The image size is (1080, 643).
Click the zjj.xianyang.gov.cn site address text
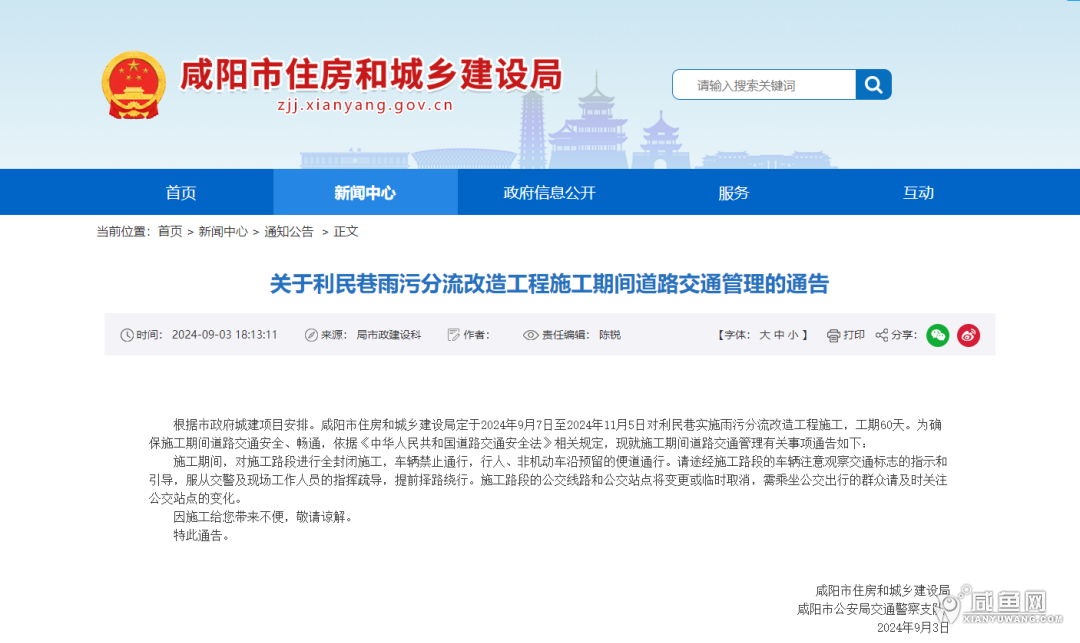tap(365, 105)
